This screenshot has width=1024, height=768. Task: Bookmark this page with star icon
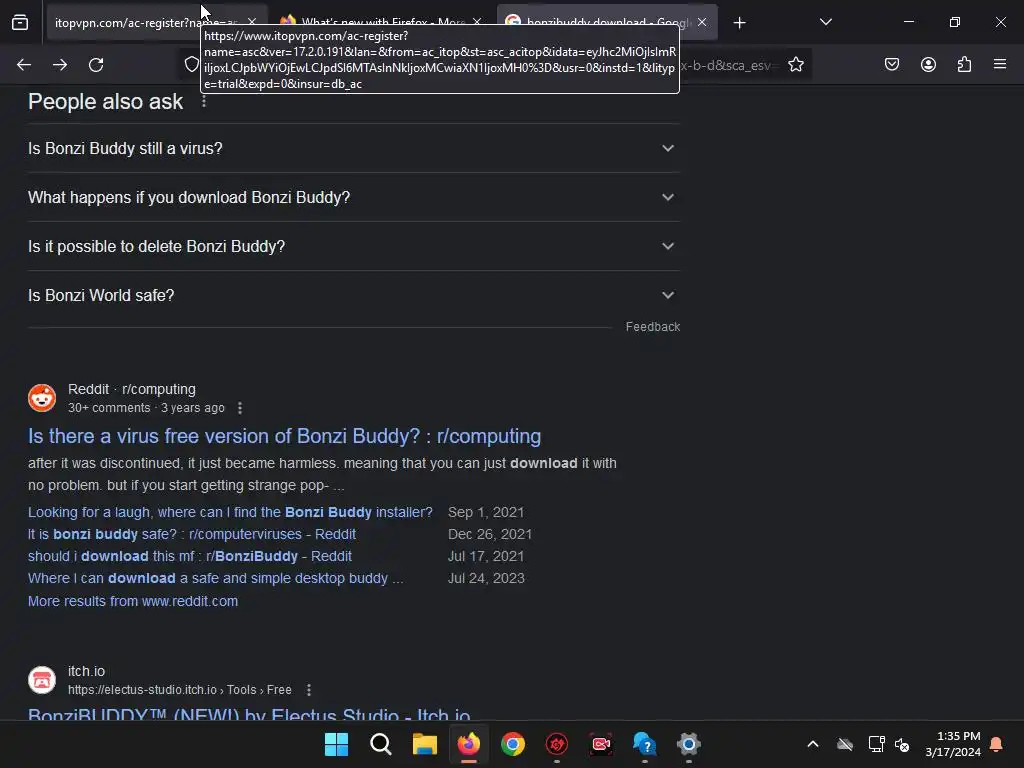(795, 65)
